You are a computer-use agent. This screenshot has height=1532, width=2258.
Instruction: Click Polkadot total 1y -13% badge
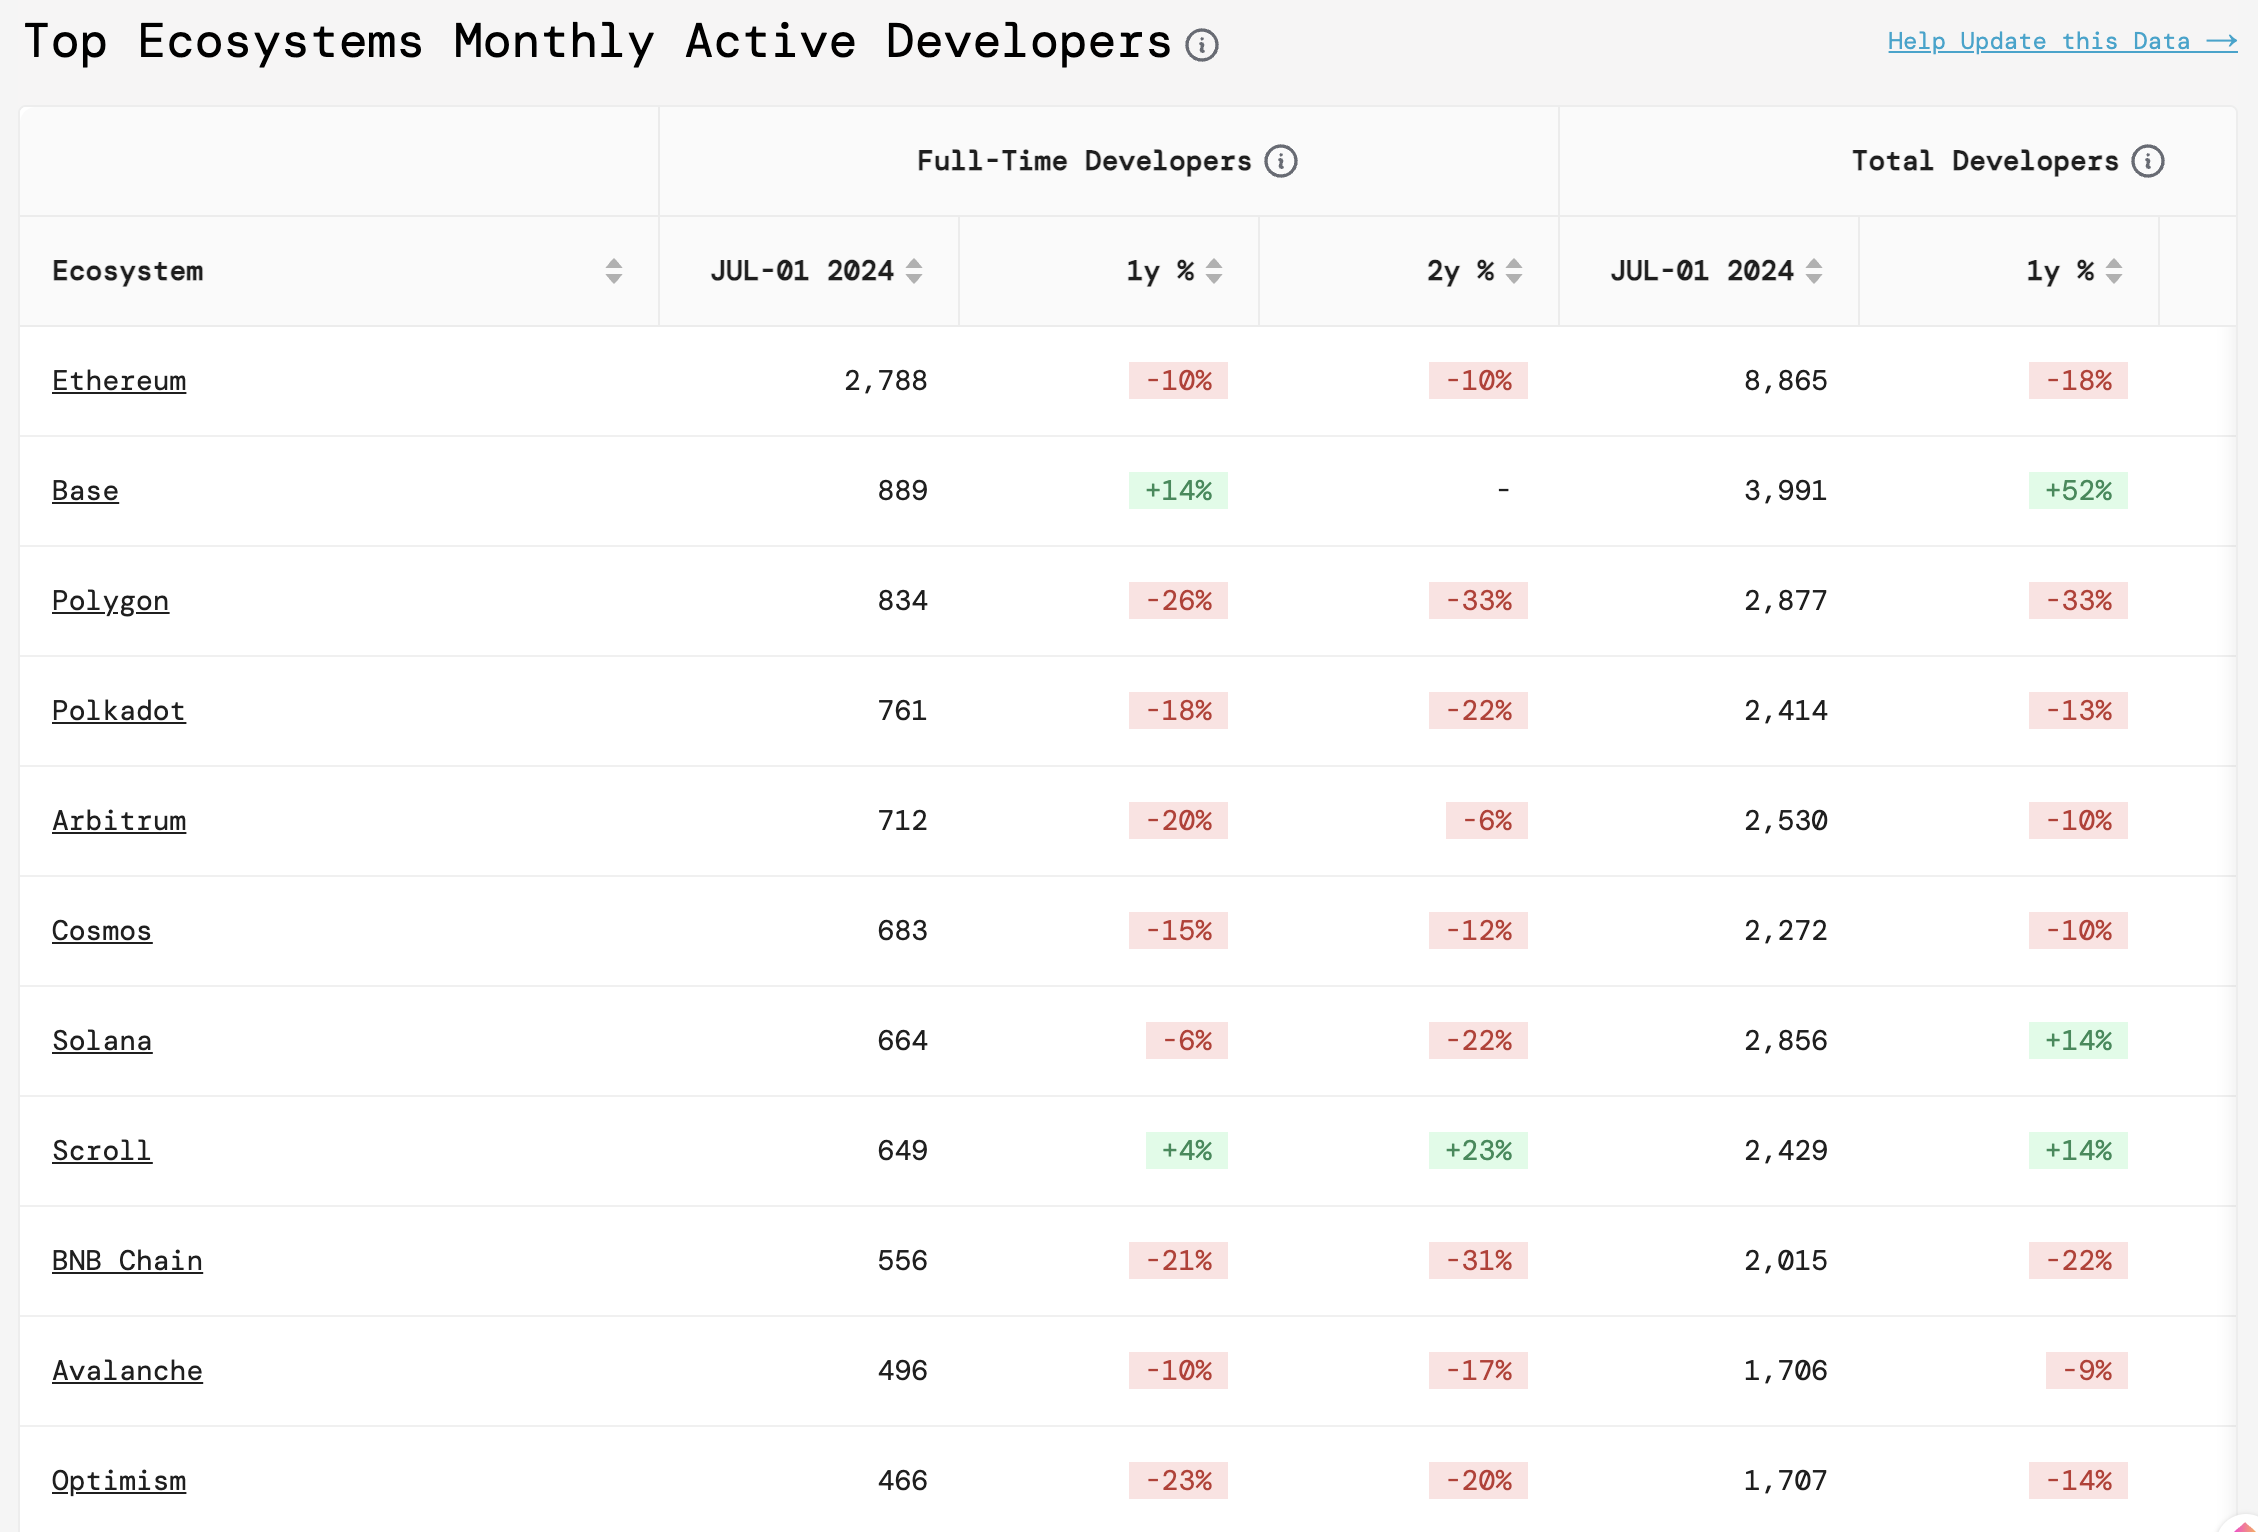(x=2078, y=711)
